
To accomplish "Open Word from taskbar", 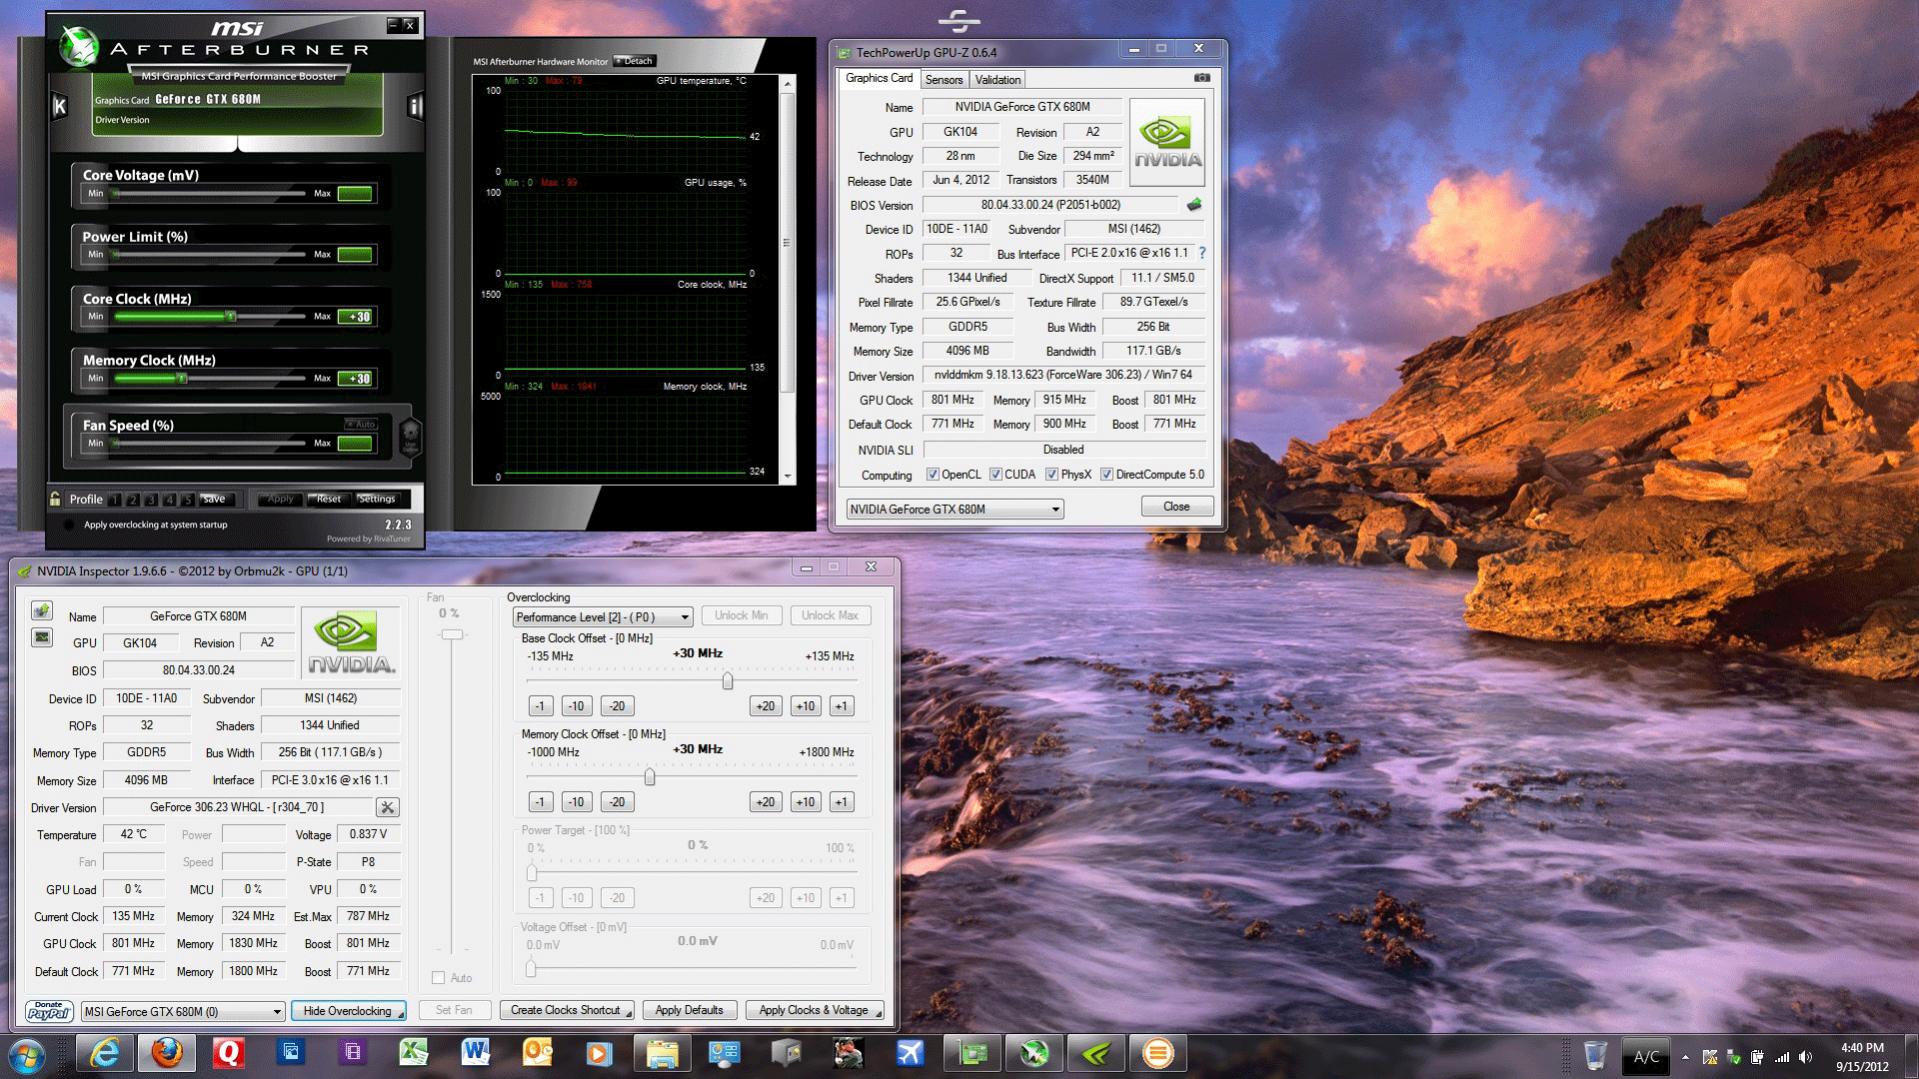I will (x=475, y=1054).
